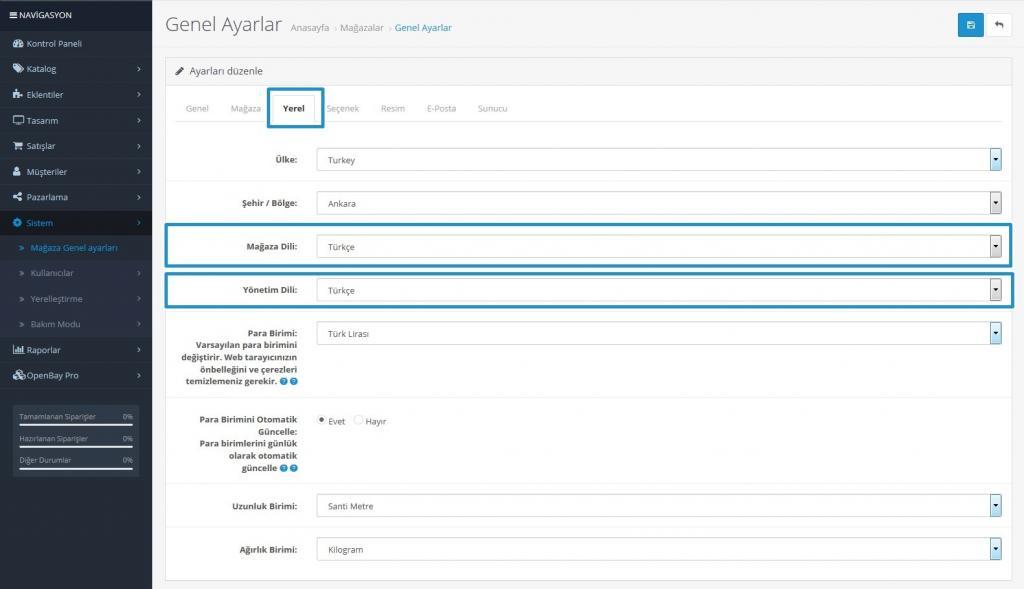The image size is (1024, 589).
Task: Click the Satışlar shopping cart icon
Action: (x=18, y=146)
